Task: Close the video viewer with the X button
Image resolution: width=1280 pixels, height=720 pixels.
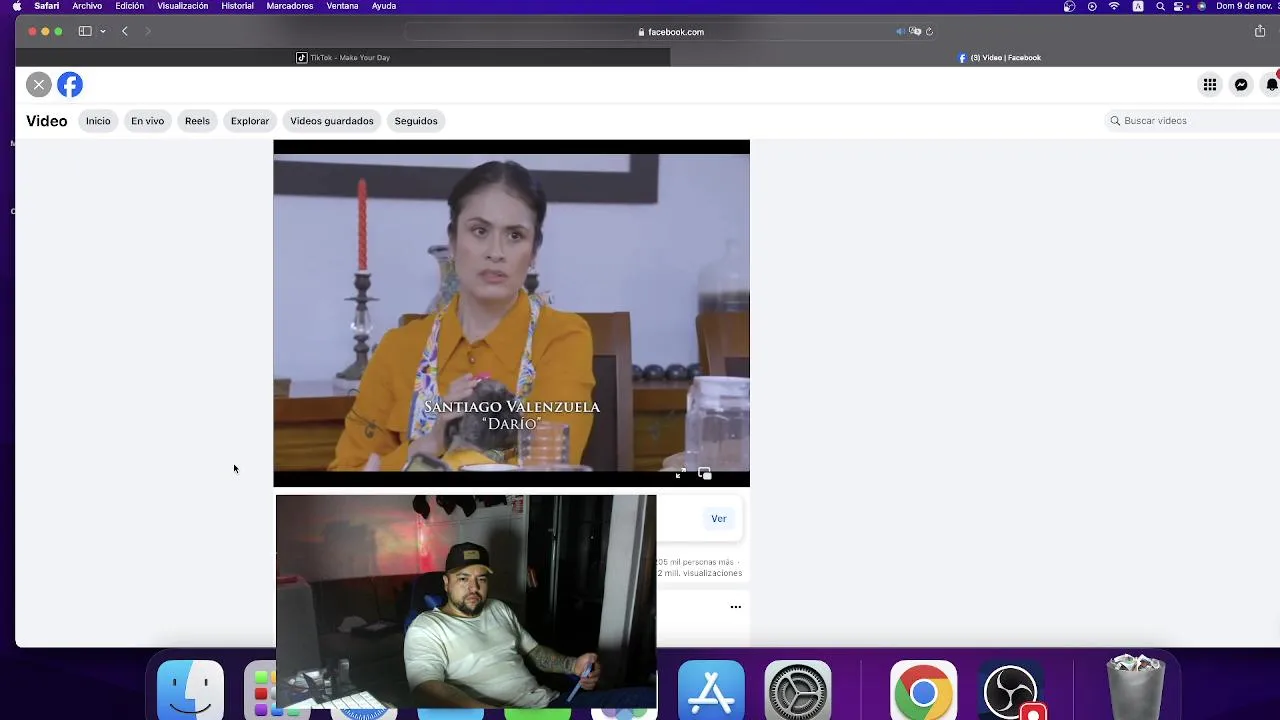Action: pos(39,85)
